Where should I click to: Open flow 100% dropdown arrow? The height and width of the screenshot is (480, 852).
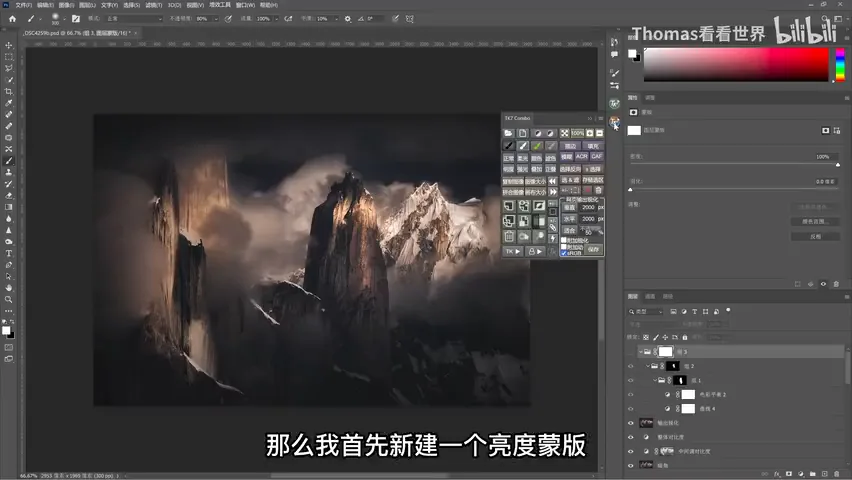[x=277, y=18]
